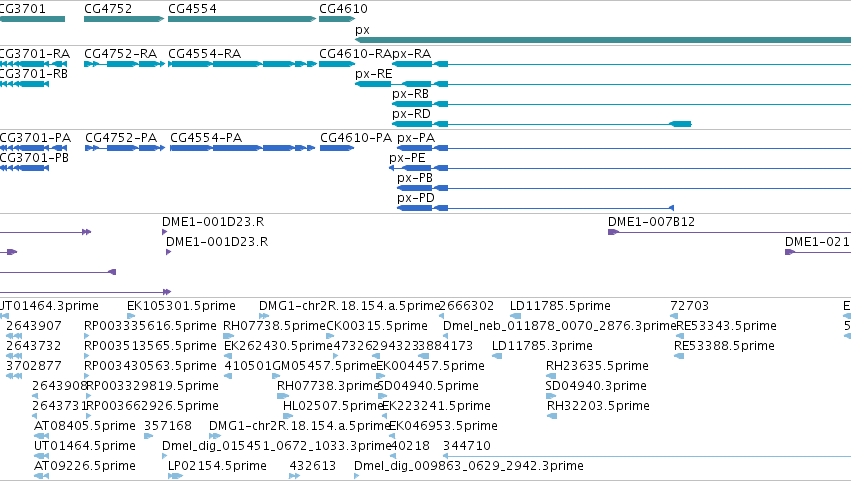Viewport: 851px width, 481px height.
Task: Select EST RH07738.5prime
Action: click(275, 326)
